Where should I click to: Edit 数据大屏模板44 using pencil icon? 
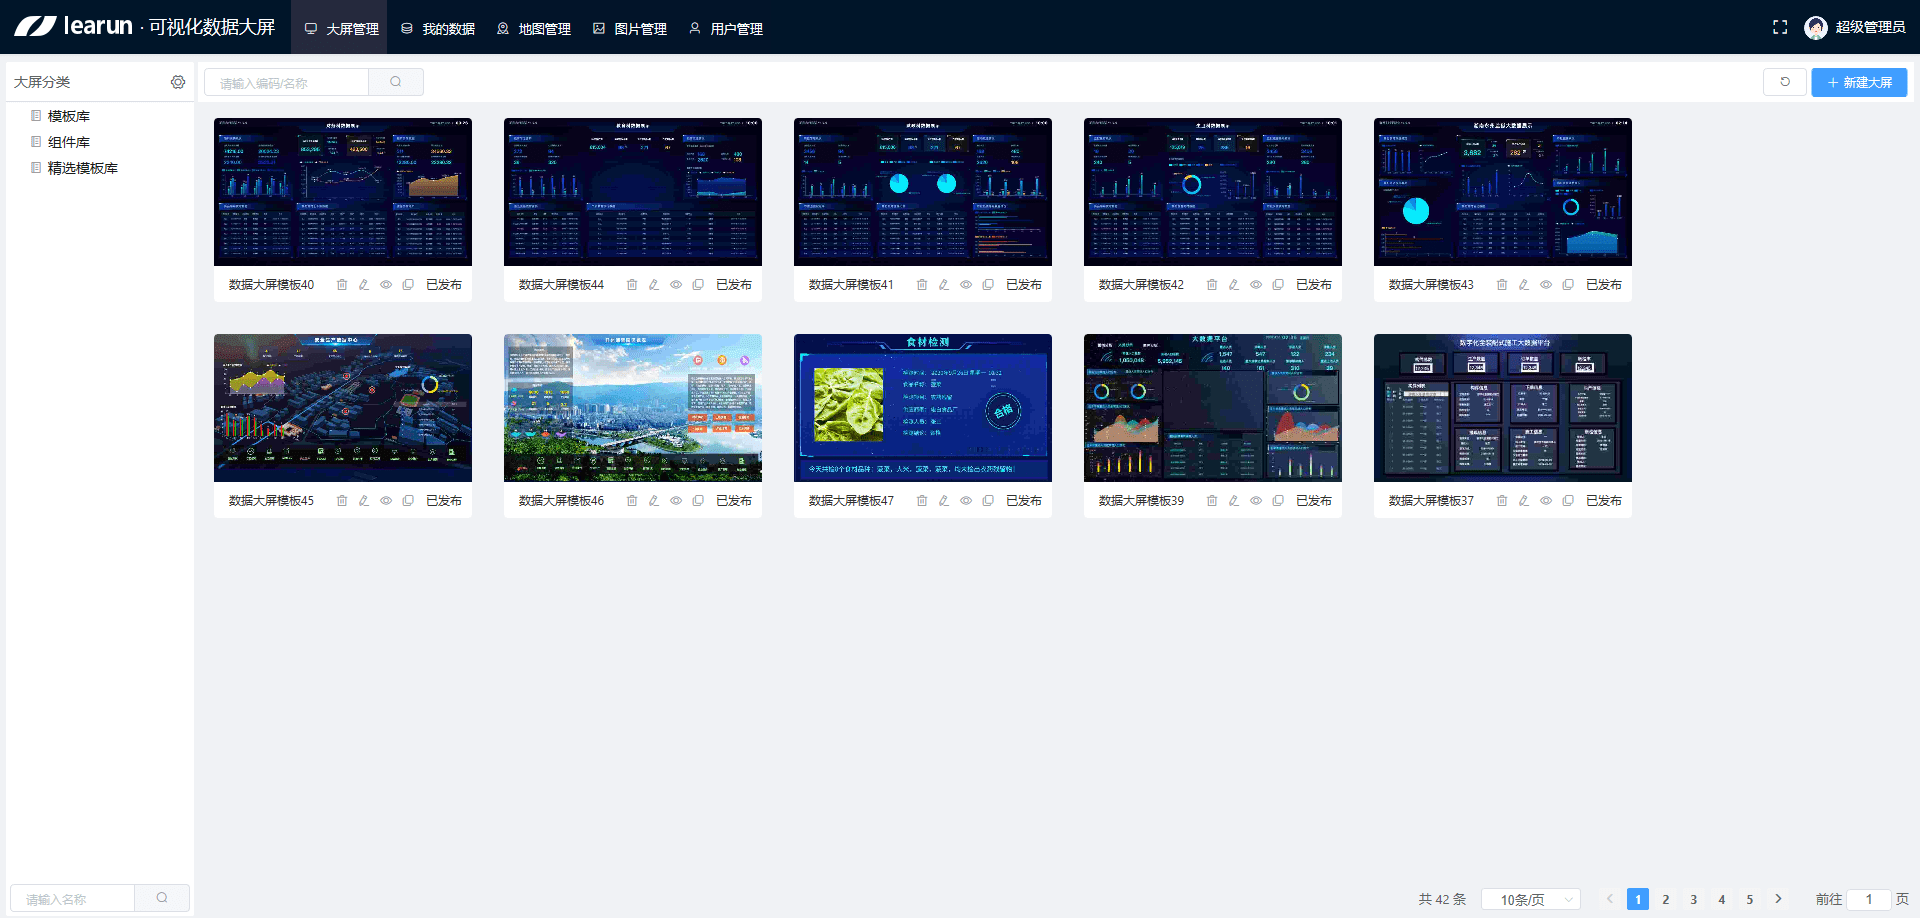click(654, 285)
